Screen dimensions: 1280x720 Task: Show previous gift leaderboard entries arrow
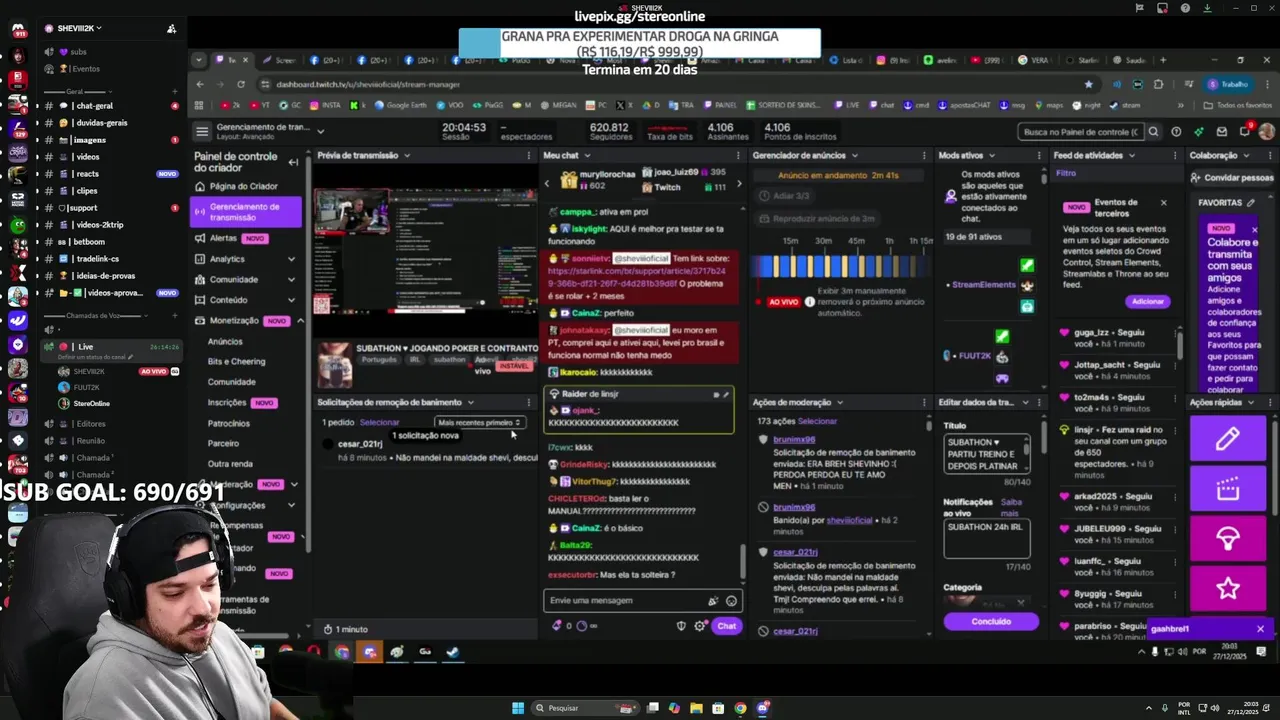click(546, 183)
